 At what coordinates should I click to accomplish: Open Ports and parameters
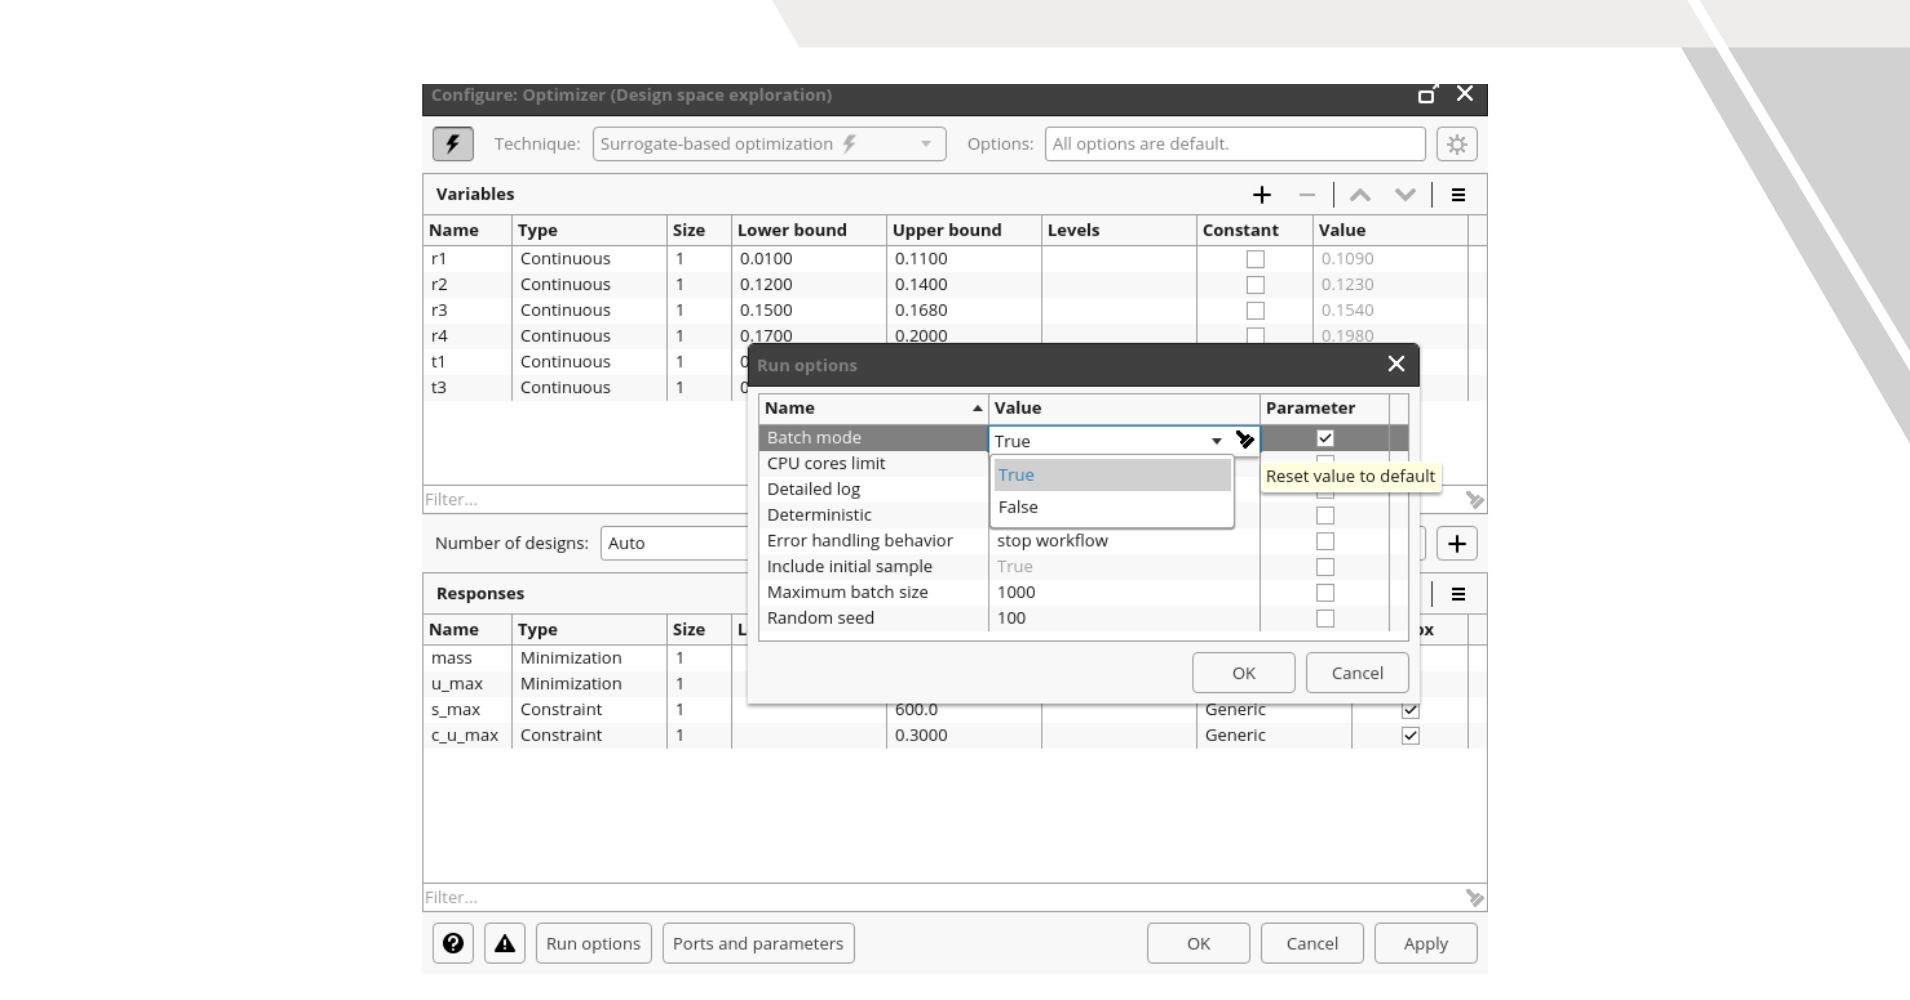(758, 943)
